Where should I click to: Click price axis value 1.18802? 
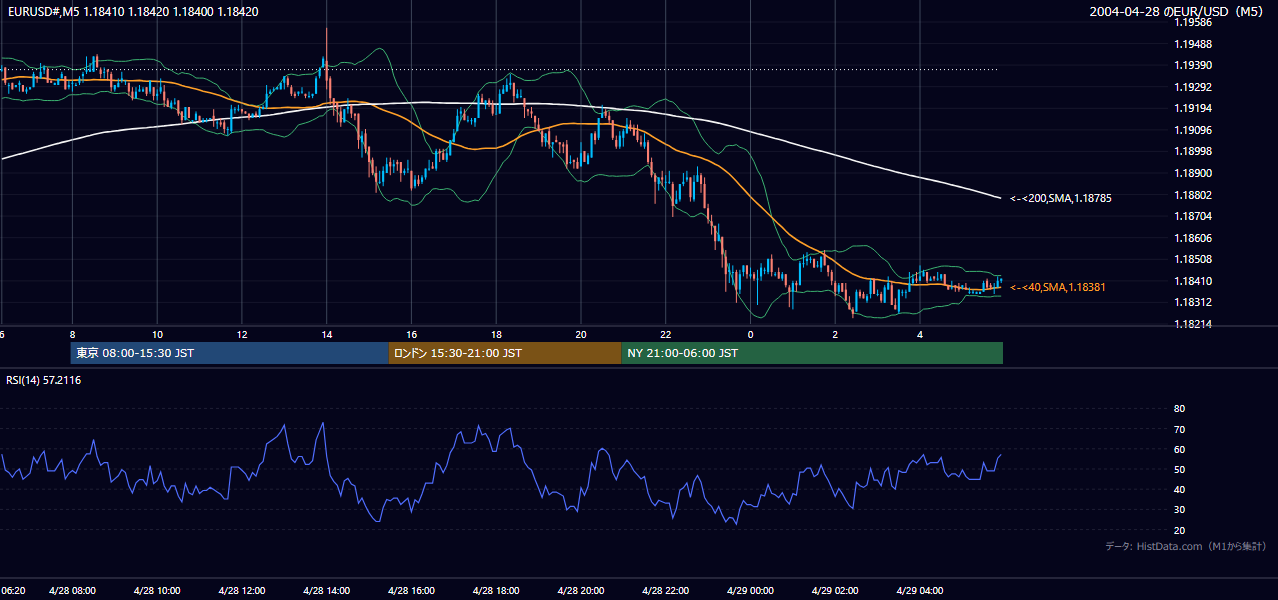(1193, 195)
